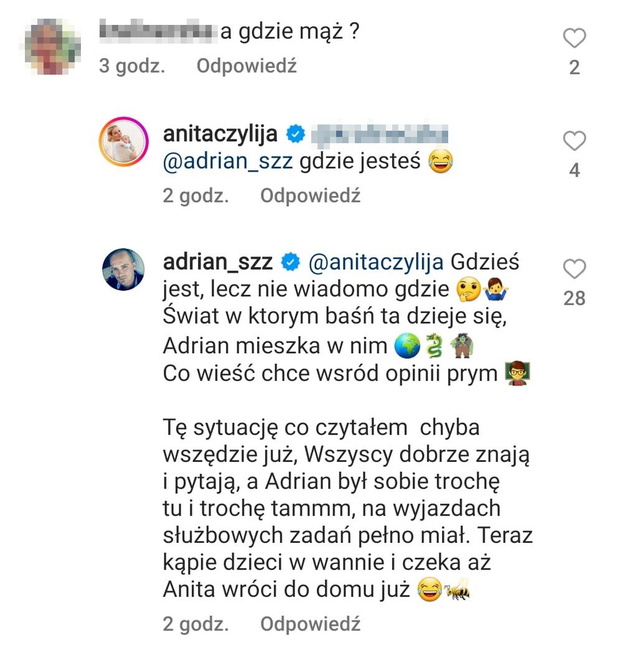620x663 pixels.
Task: Click Odpowiedź under adrian_szz's comment
Action: [310, 624]
